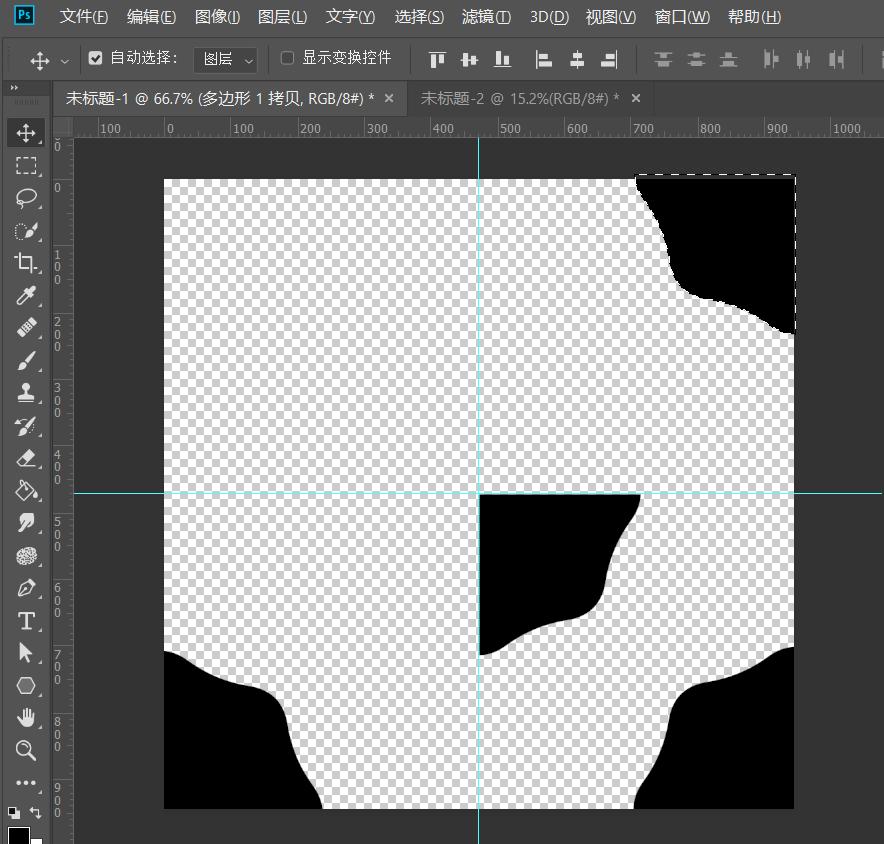Pick the Eyedropper tool
This screenshot has width=884, height=844.
tap(26, 296)
